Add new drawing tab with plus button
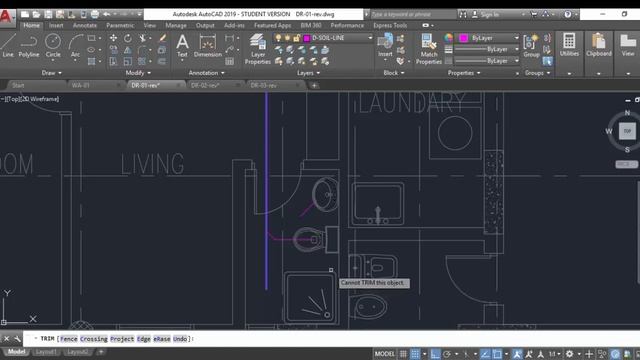 [x=314, y=85]
